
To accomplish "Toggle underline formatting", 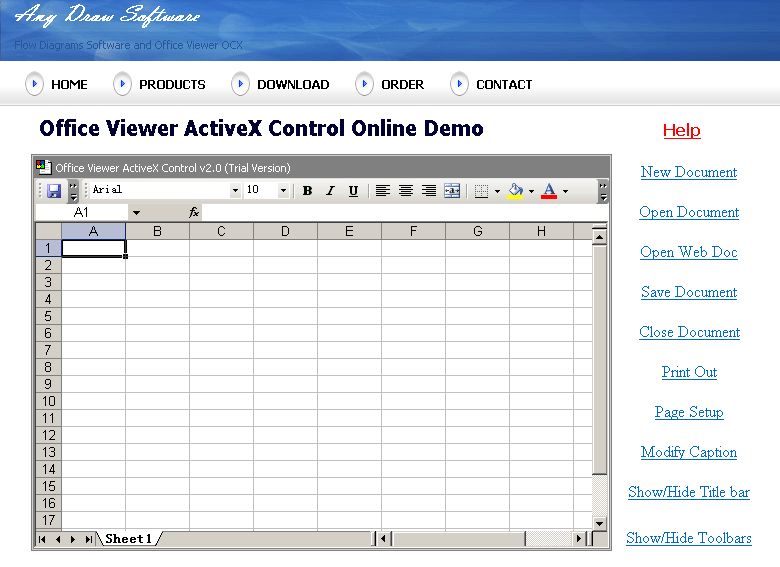I will 353,191.
